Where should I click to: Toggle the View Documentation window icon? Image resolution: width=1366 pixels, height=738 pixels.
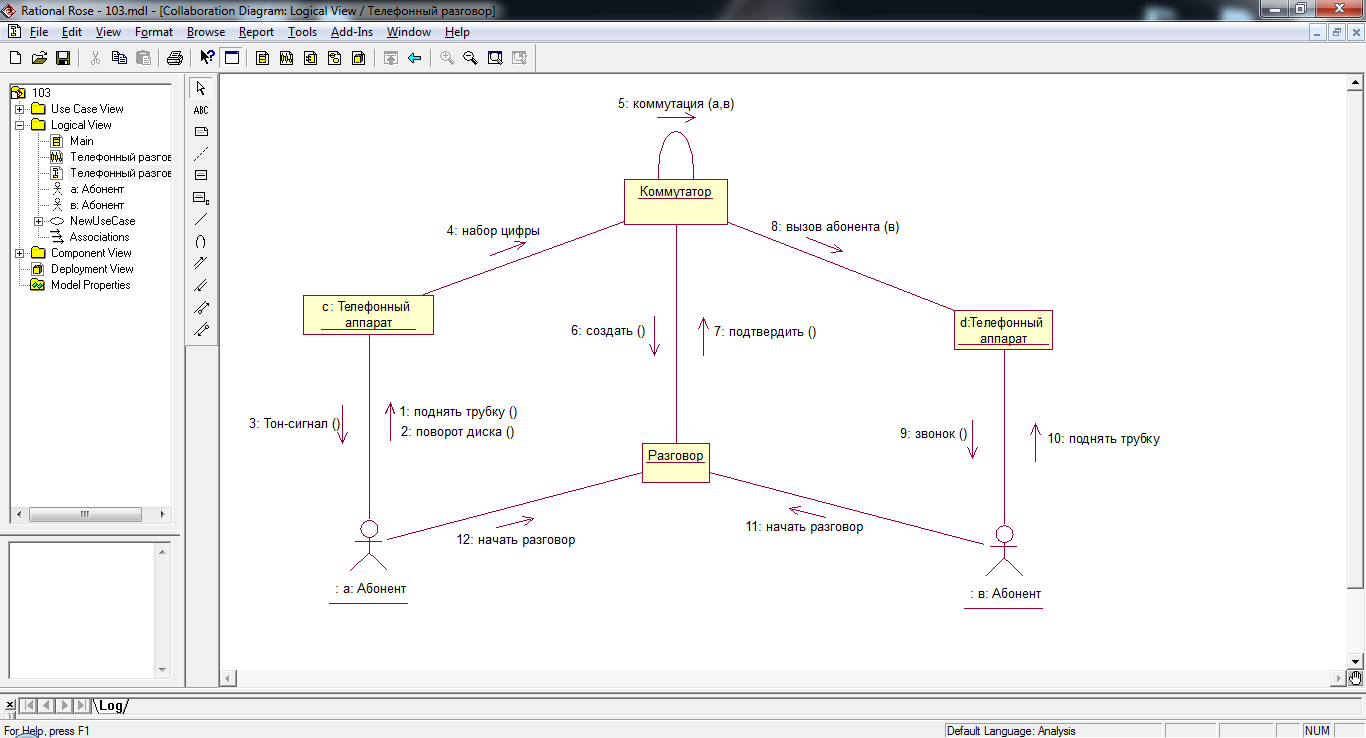click(231, 58)
